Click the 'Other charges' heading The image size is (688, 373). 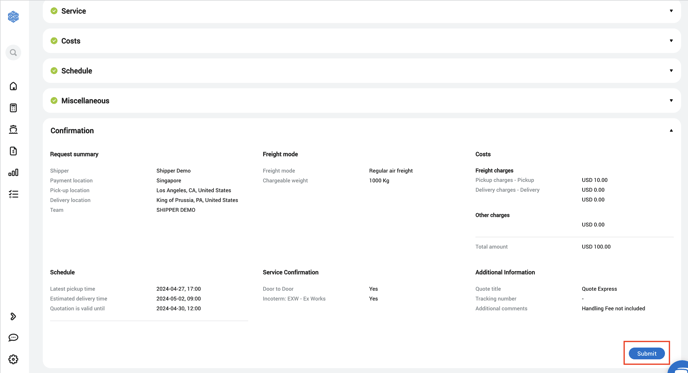492,215
